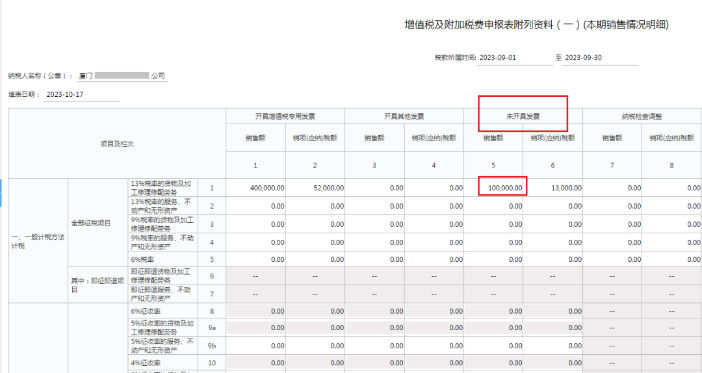The image size is (702, 373).
Task: Click column 1 sales cell in row 2
Action: tap(256, 206)
